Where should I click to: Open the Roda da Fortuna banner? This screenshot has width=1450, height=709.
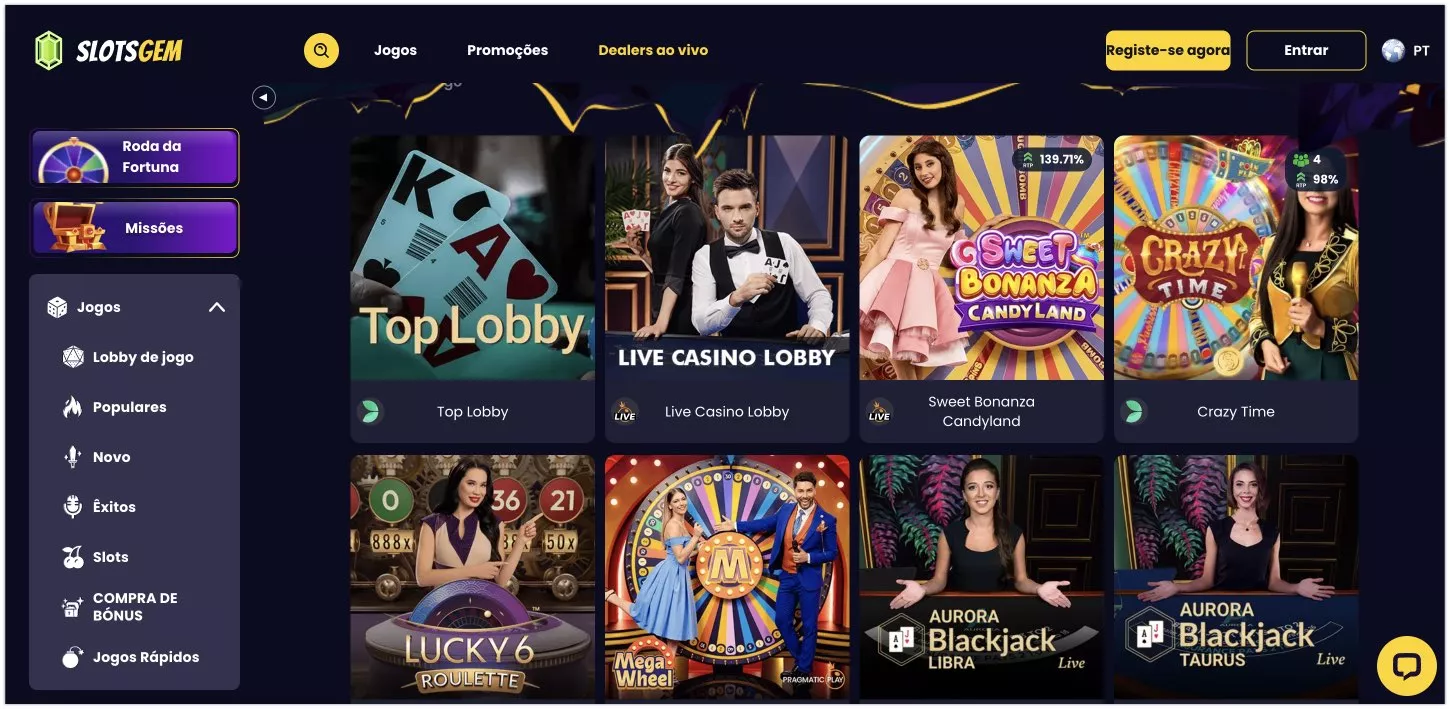135,157
